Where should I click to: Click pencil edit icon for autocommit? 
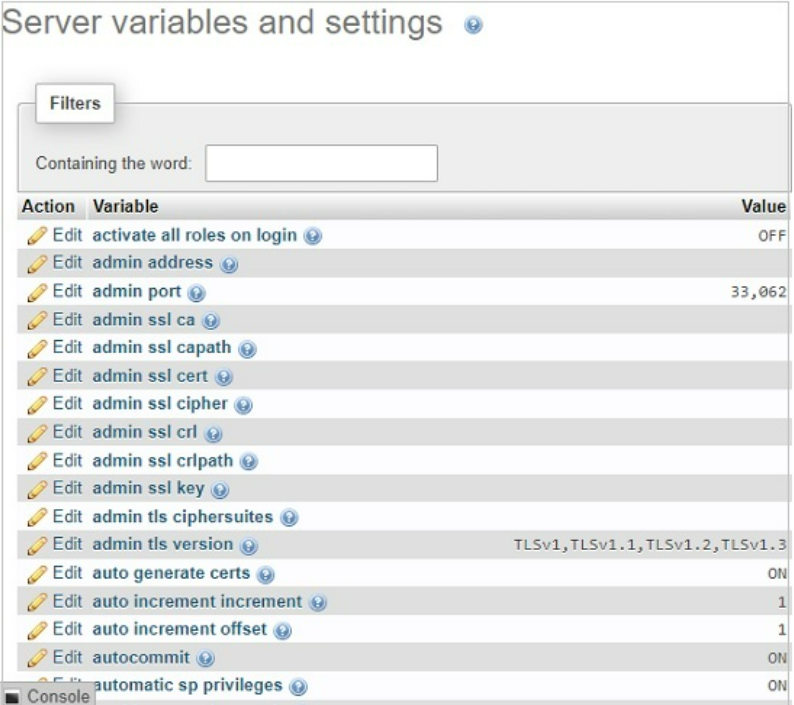pyautogui.click(x=37, y=658)
